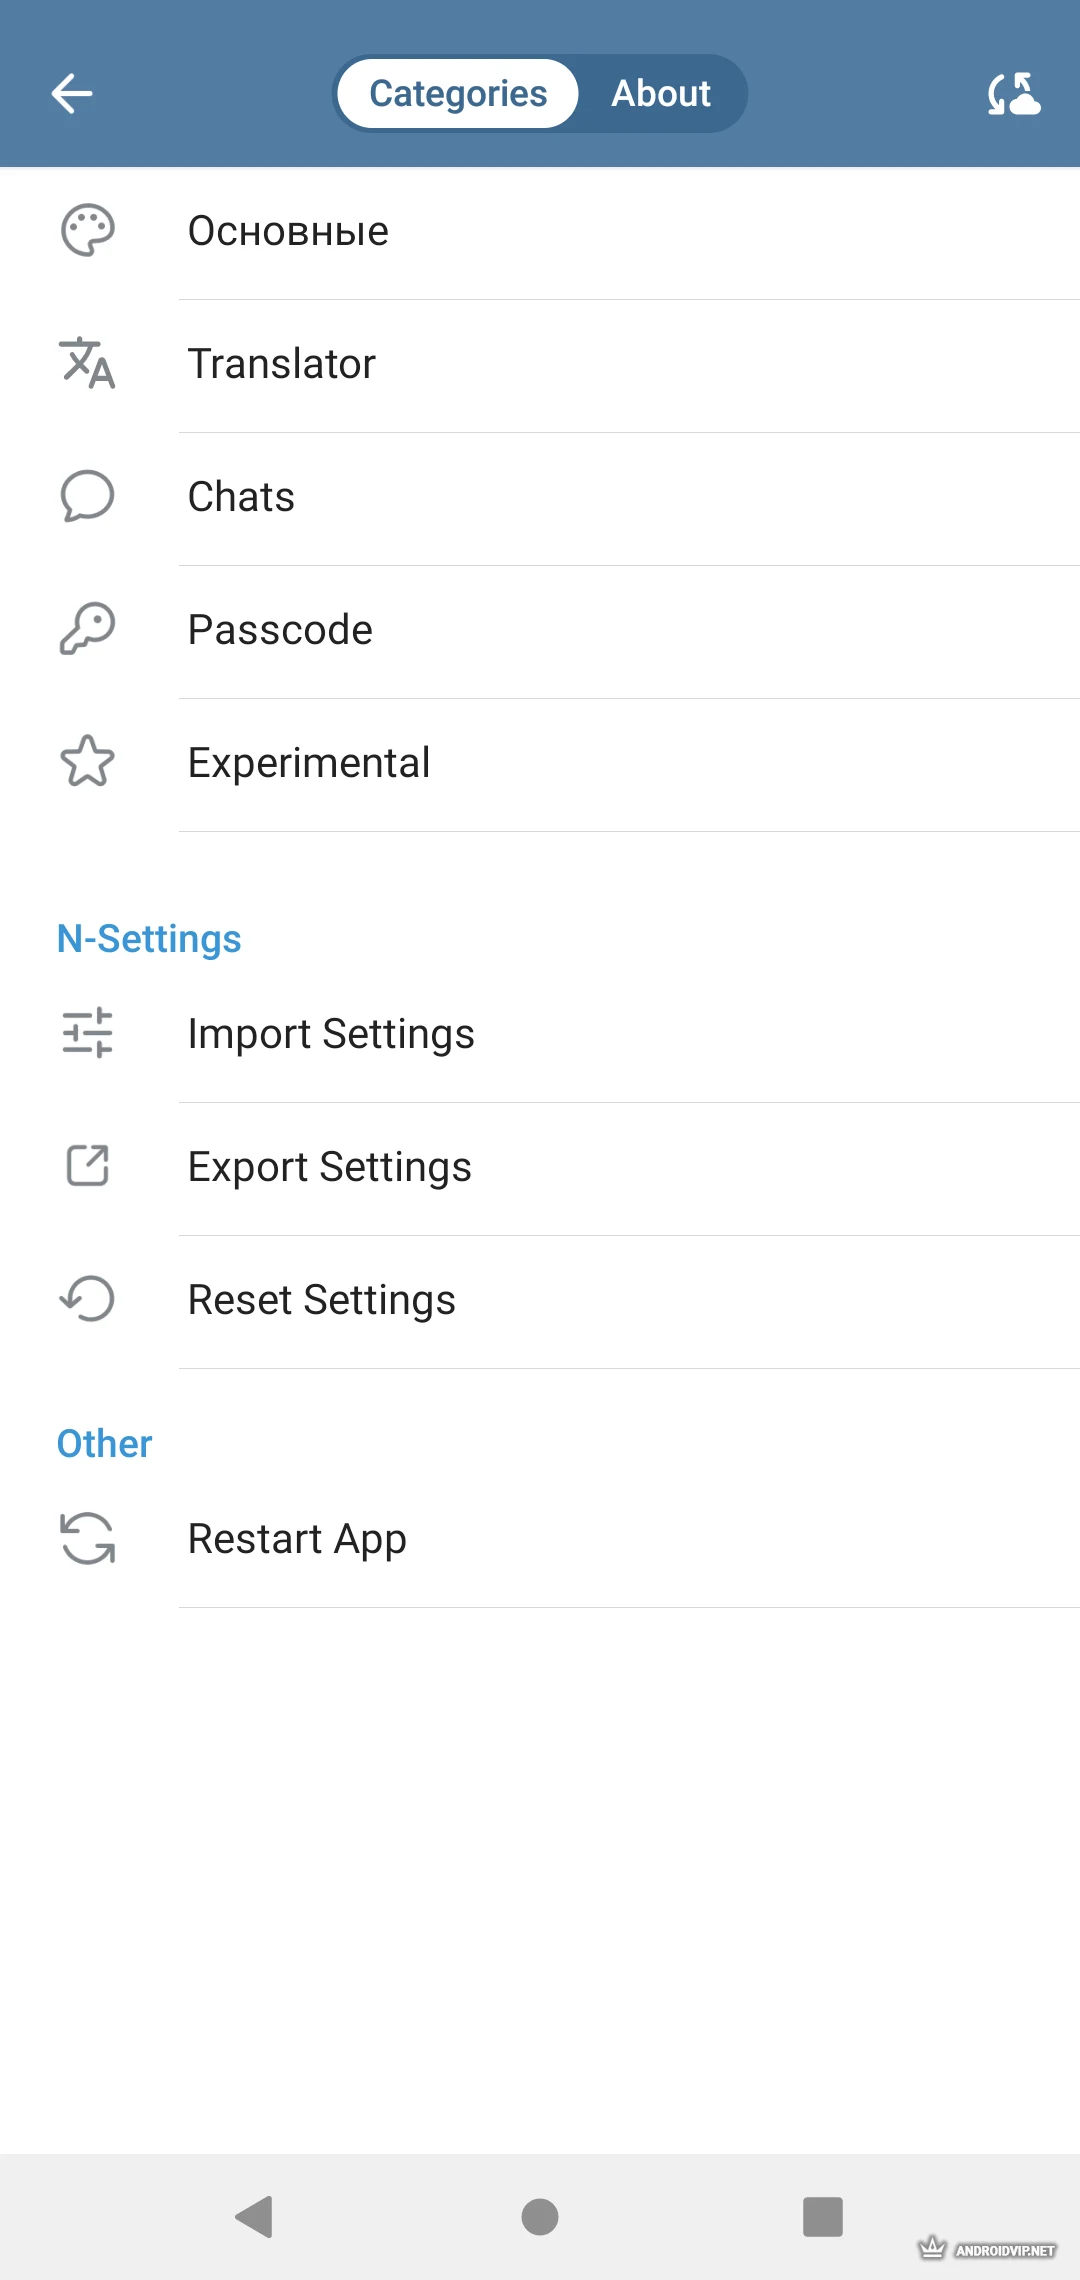Tap the sliders icon for Import Settings

tap(88, 1033)
